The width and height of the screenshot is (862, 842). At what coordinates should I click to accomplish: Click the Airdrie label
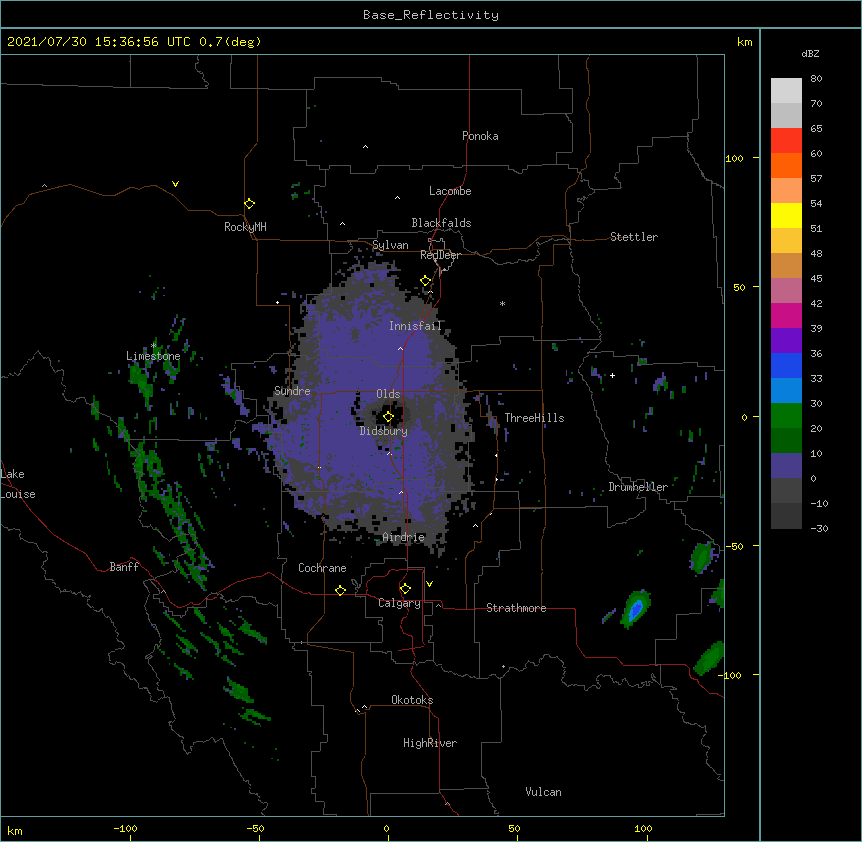pos(404,537)
